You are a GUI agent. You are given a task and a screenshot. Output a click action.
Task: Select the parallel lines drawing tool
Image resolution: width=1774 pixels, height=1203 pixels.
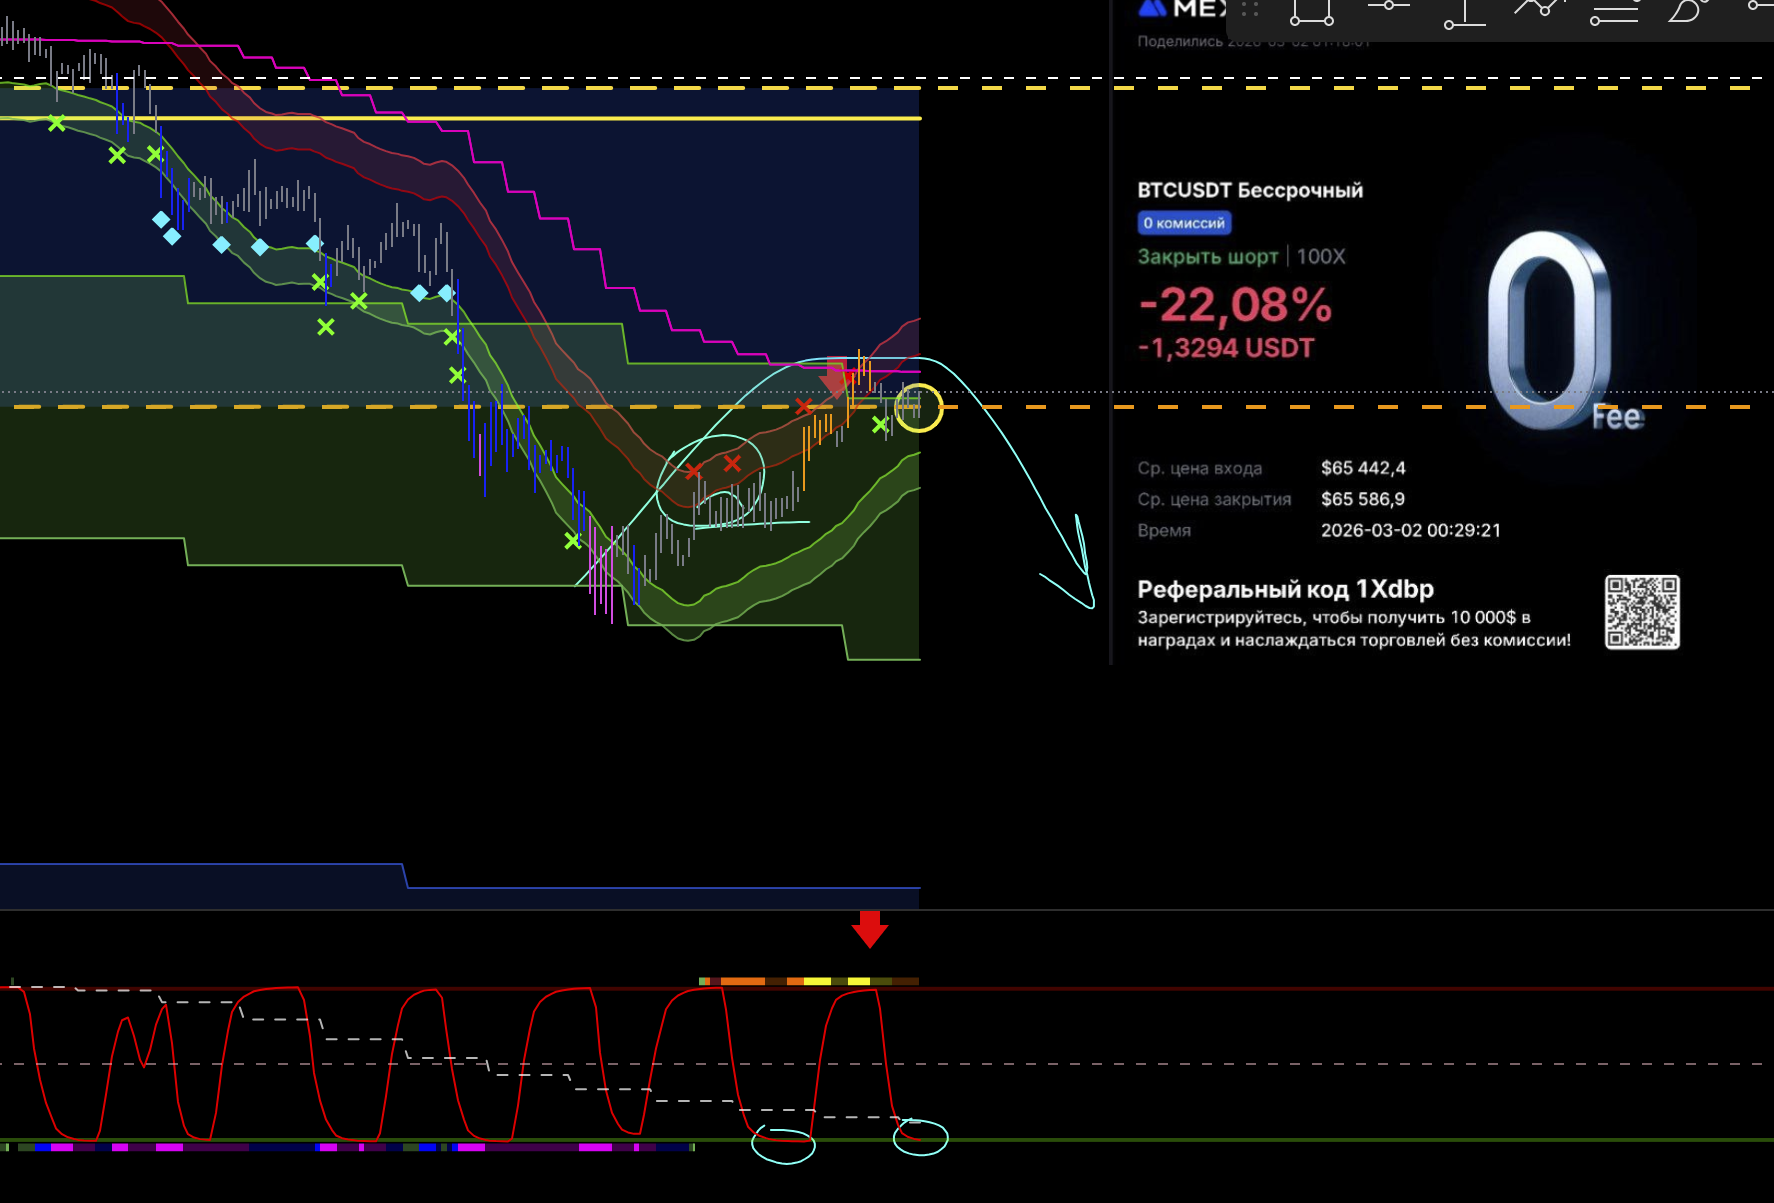pyautogui.click(x=1614, y=12)
